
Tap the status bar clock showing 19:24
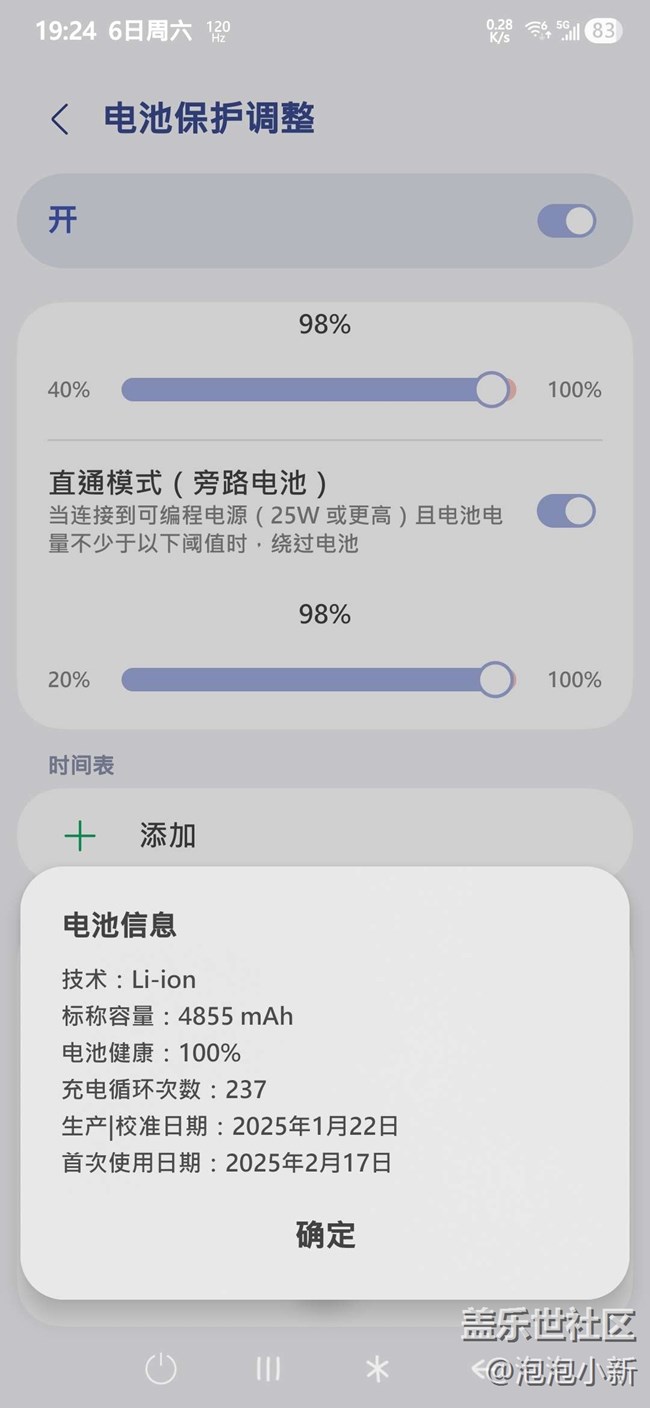pos(64,31)
